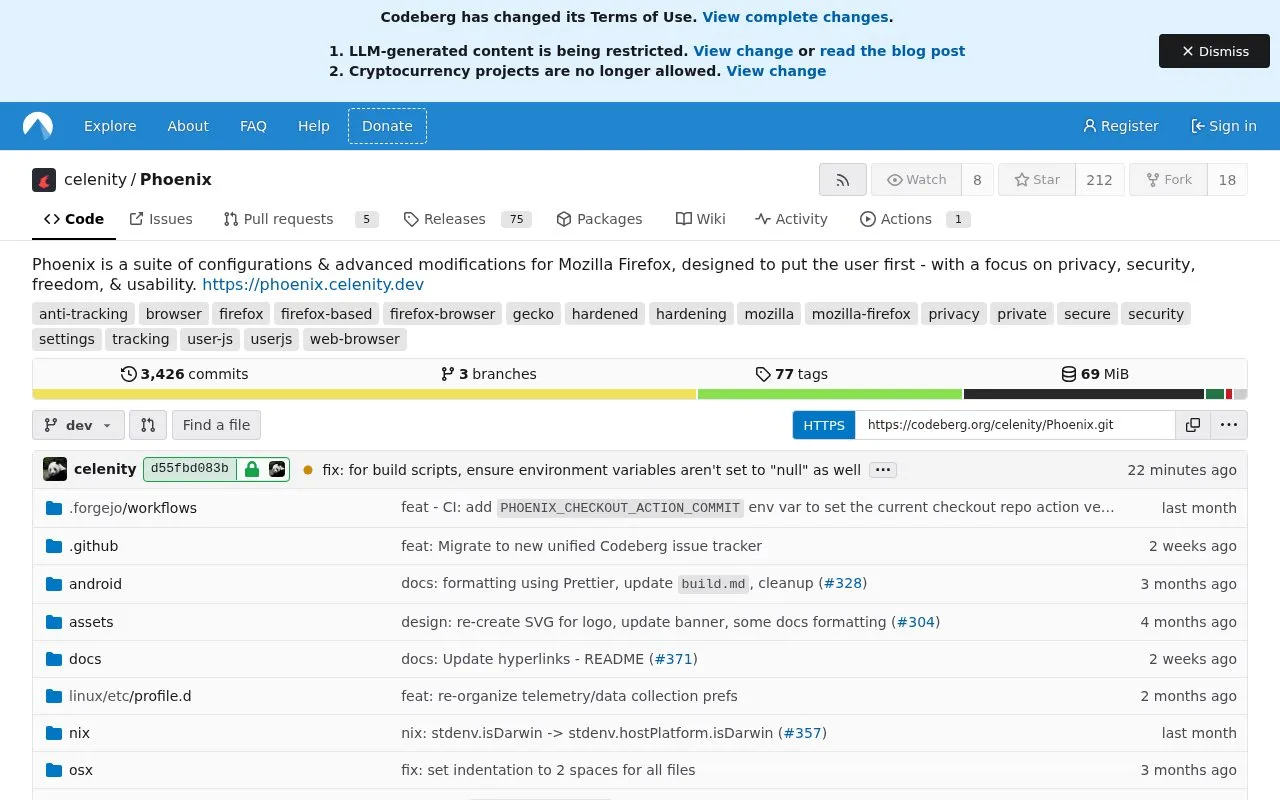Click the android folder icon
Image resolution: width=1280 pixels, height=800 pixels.
pyautogui.click(x=54, y=584)
